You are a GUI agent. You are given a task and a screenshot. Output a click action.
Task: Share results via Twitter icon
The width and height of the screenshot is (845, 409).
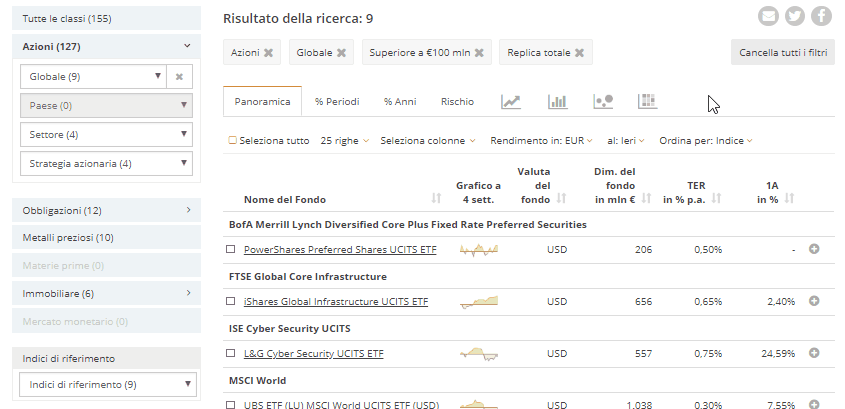click(x=795, y=16)
